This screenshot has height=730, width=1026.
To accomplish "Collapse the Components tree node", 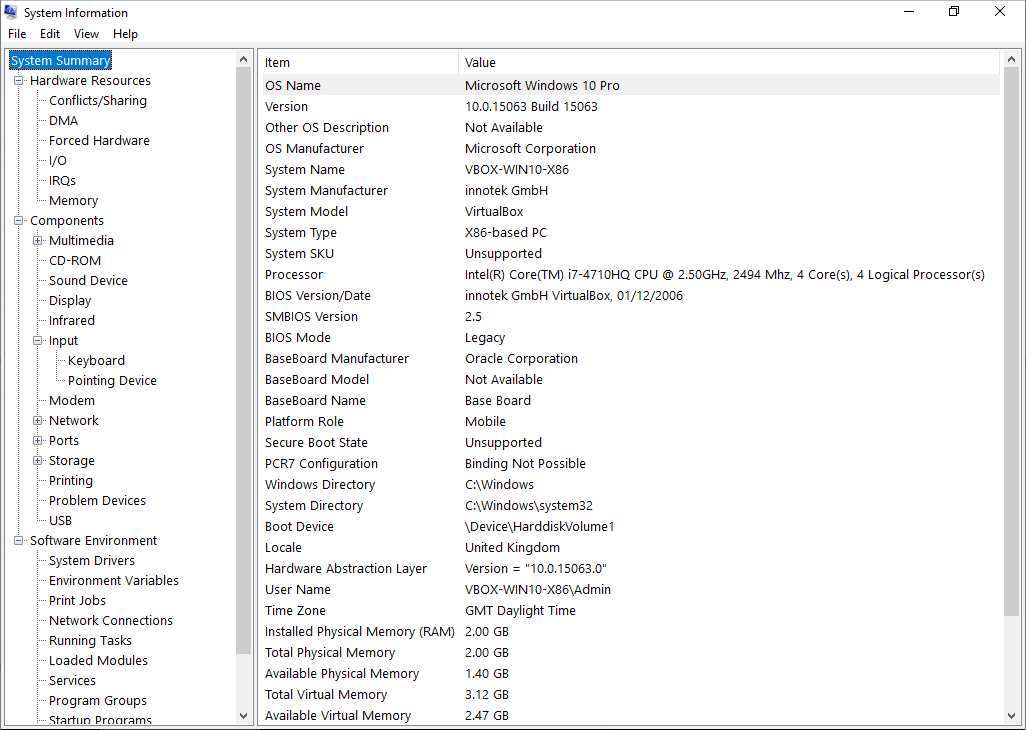I will [19, 220].
